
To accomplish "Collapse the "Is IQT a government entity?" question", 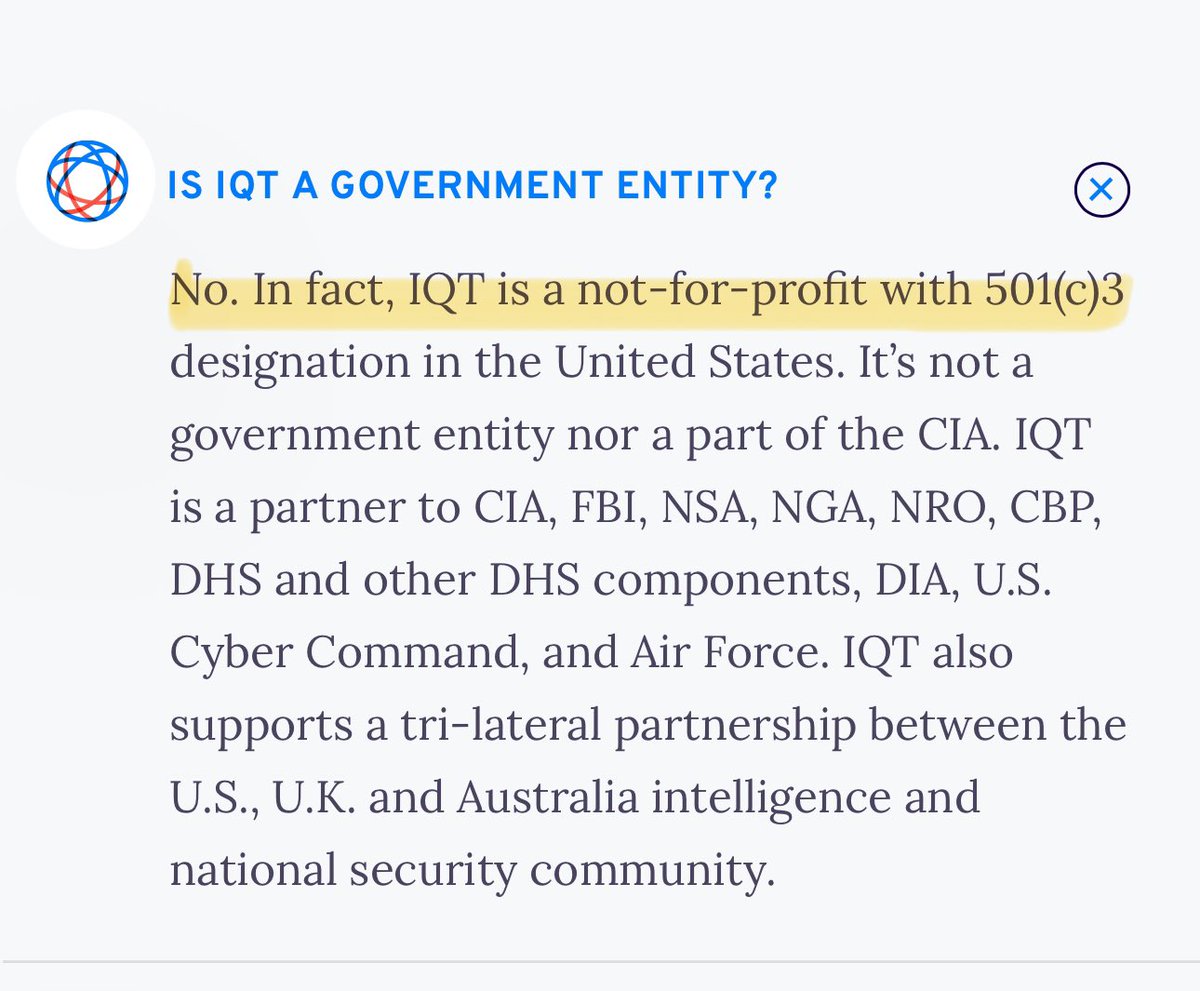I will tap(472, 185).
